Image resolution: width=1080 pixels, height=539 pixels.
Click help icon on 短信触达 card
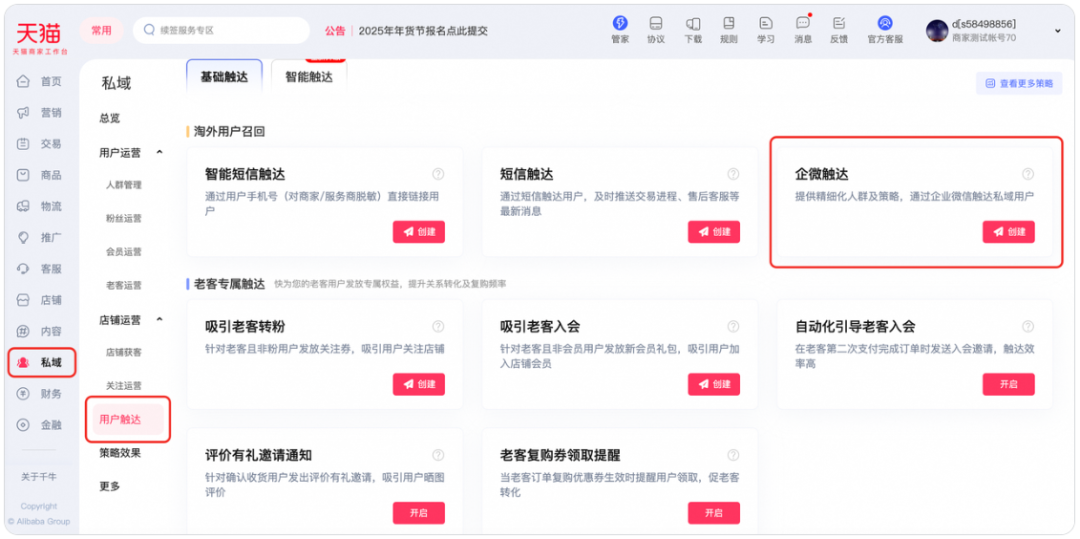733,174
